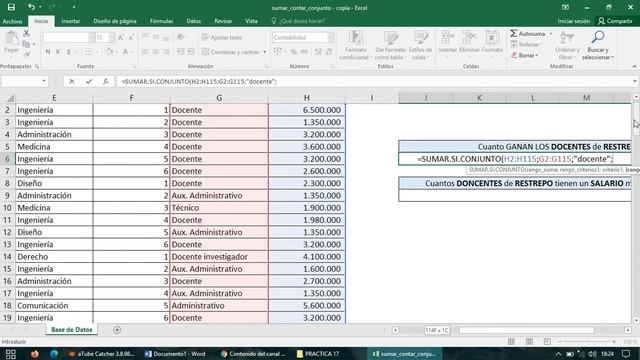Open Firefox from the taskbar
The width and height of the screenshot is (640, 360).
click(x=34, y=354)
